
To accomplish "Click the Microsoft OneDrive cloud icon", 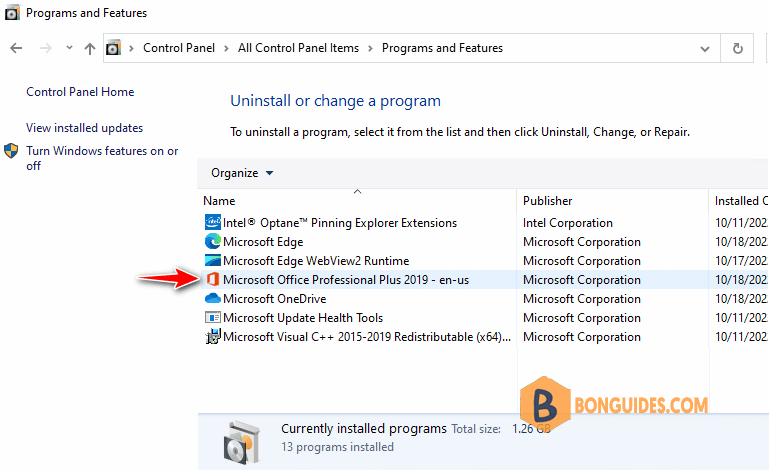I will [x=212, y=298].
